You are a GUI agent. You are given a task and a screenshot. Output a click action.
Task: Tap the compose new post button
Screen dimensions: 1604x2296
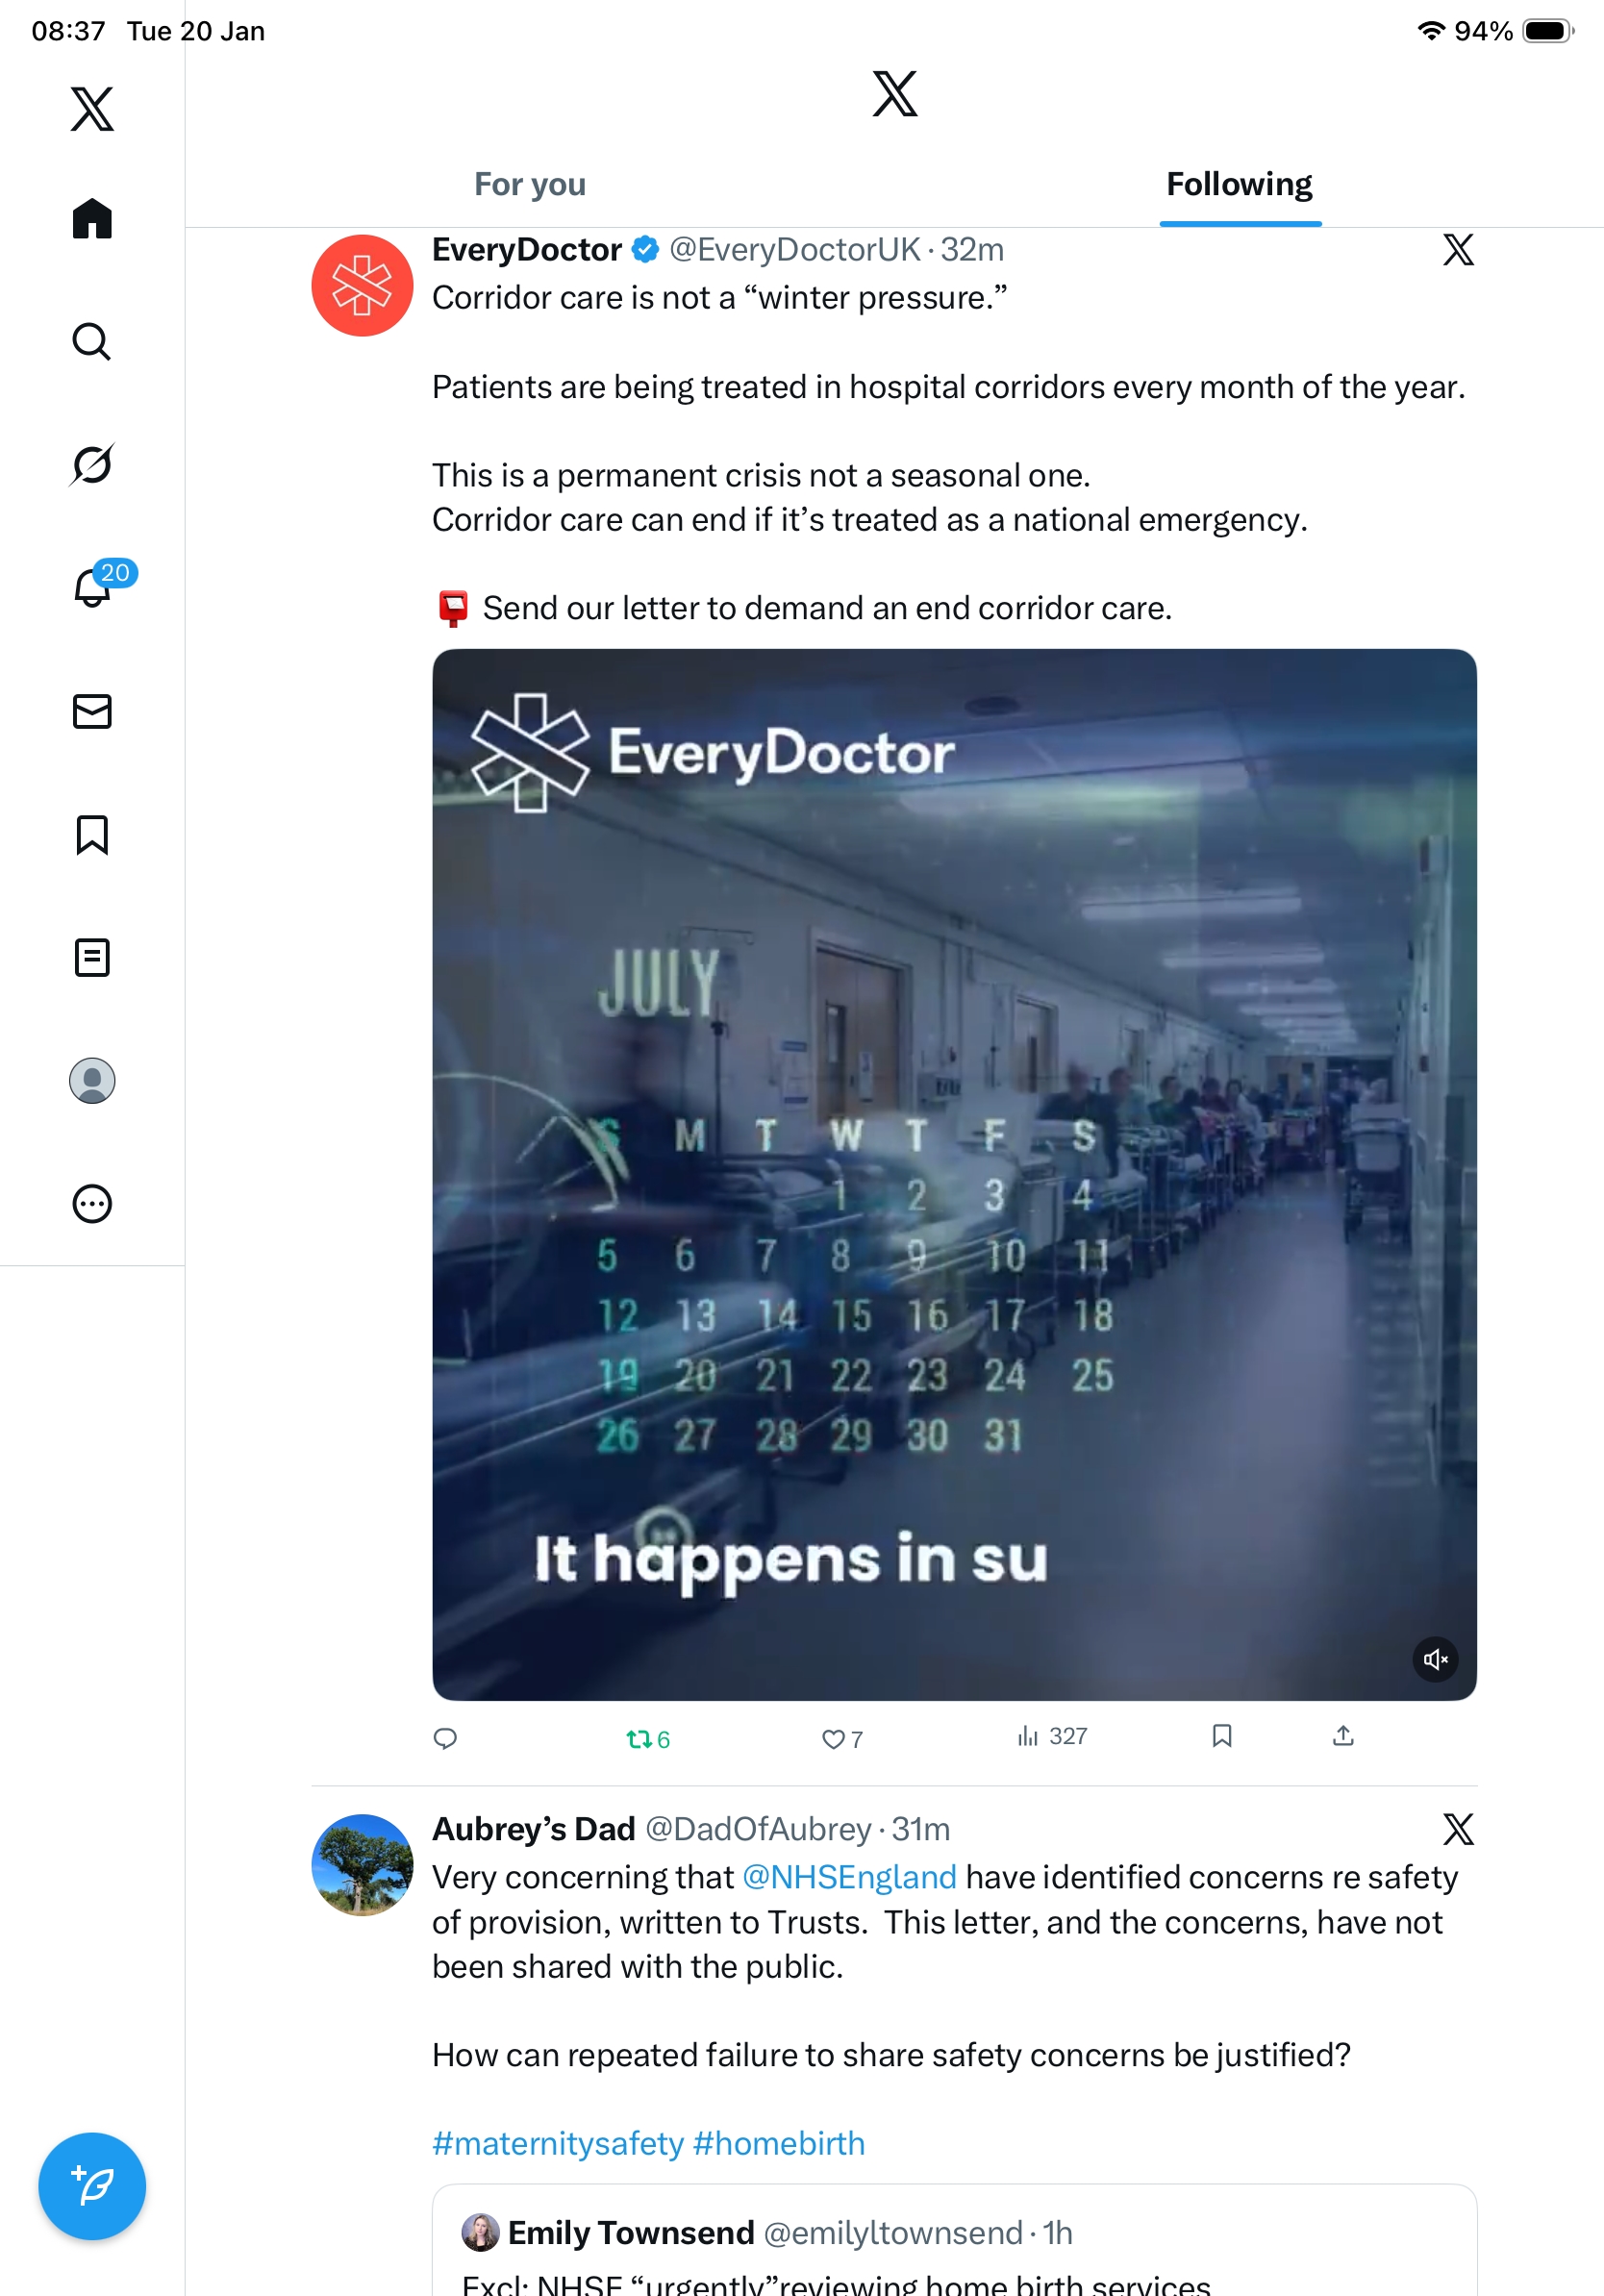92,2187
